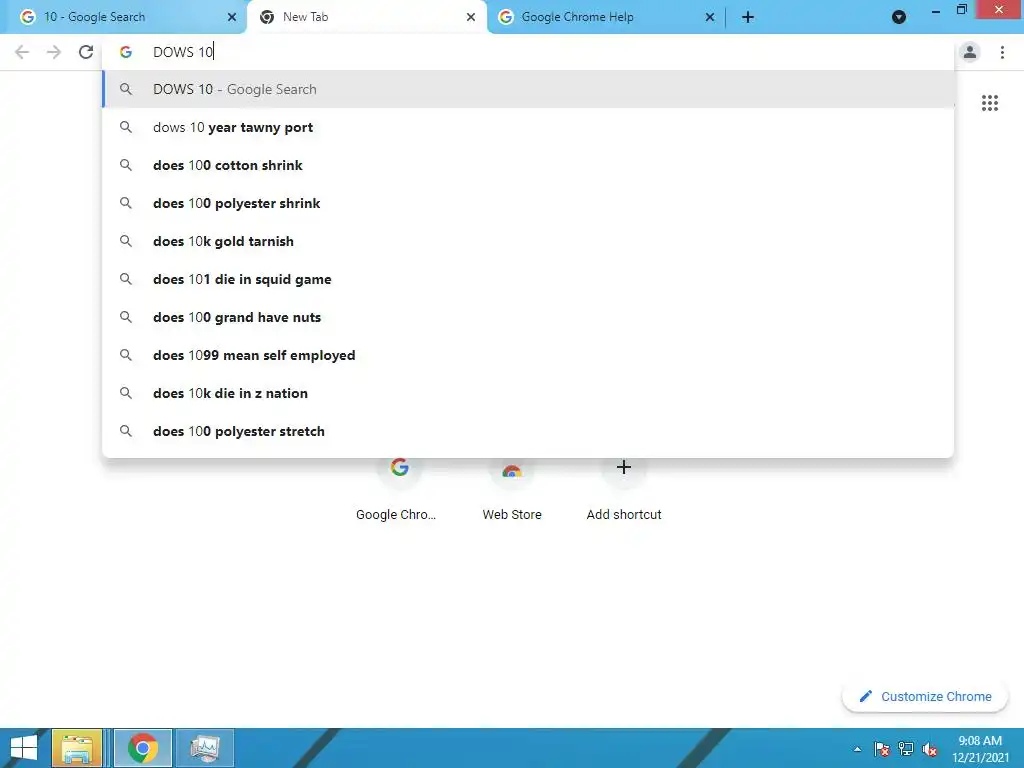1024x768 pixels.
Task: Click the network tray icon
Action: coord(906,749)
